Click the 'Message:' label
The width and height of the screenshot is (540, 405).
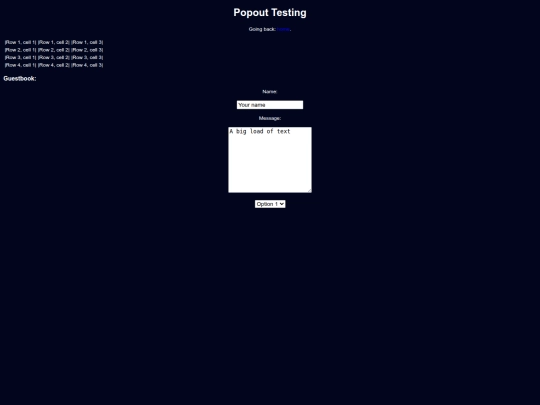point(270,118)
